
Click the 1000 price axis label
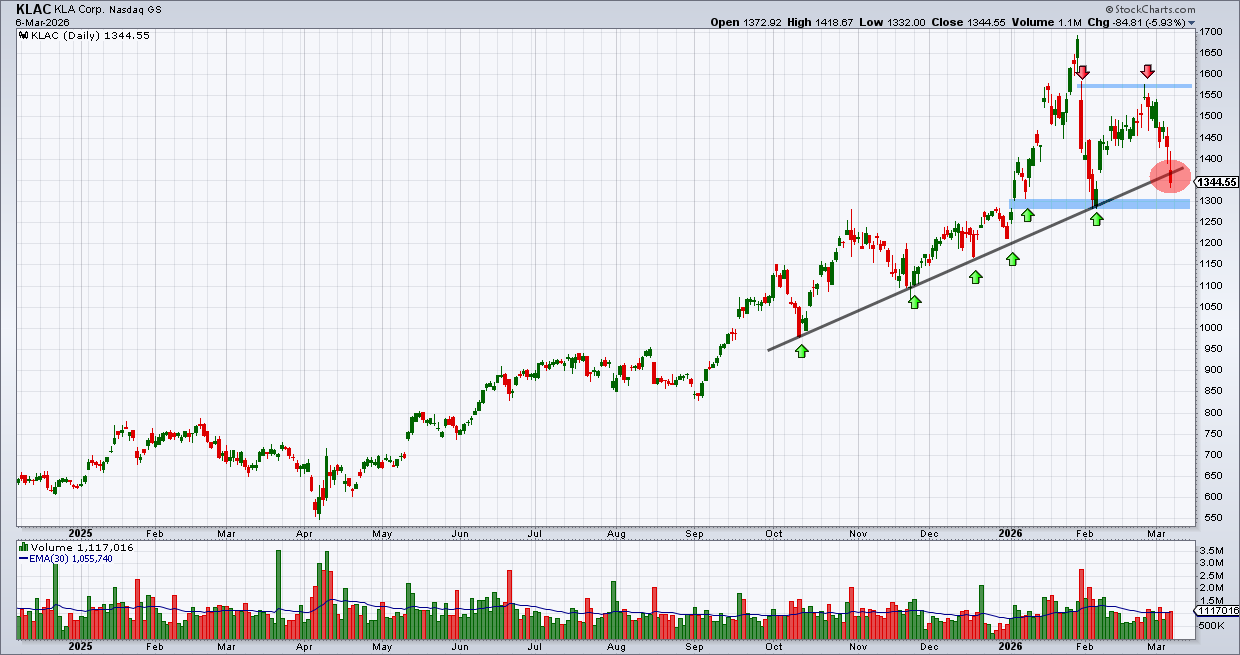click(1211, 328)
